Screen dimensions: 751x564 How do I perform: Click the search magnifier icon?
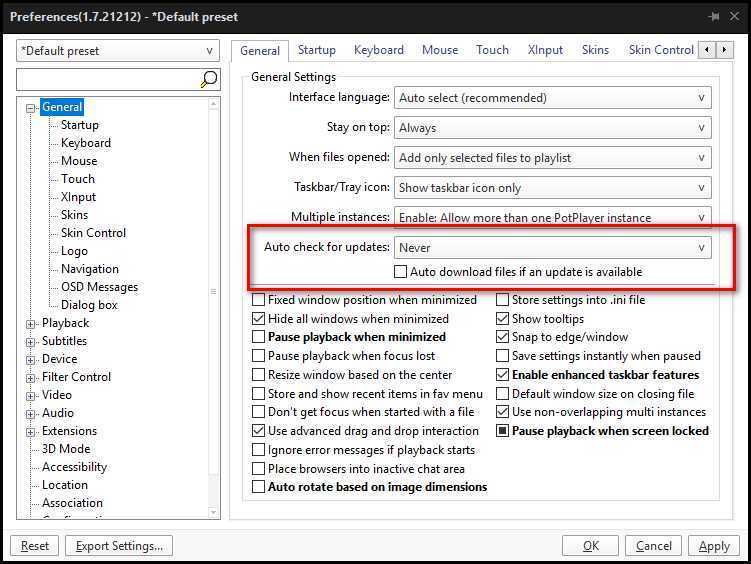point(209,79)
